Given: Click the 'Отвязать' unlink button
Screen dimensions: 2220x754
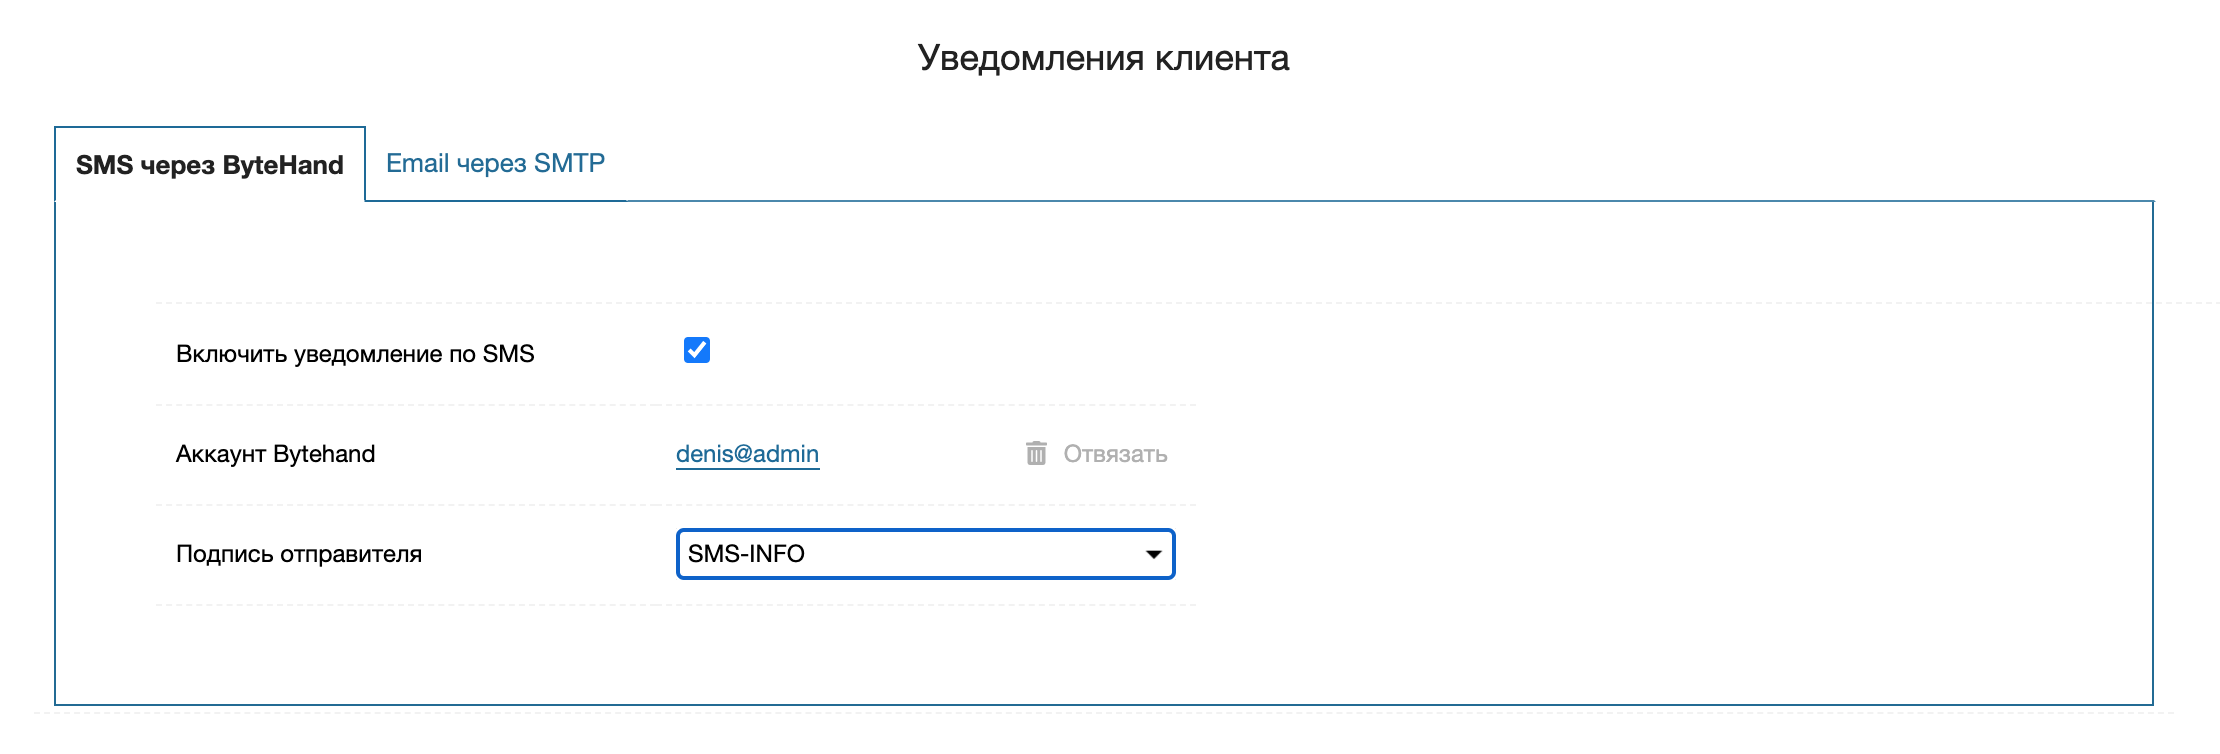Looking at the screenshot, I should click(x=1114, y=454).
